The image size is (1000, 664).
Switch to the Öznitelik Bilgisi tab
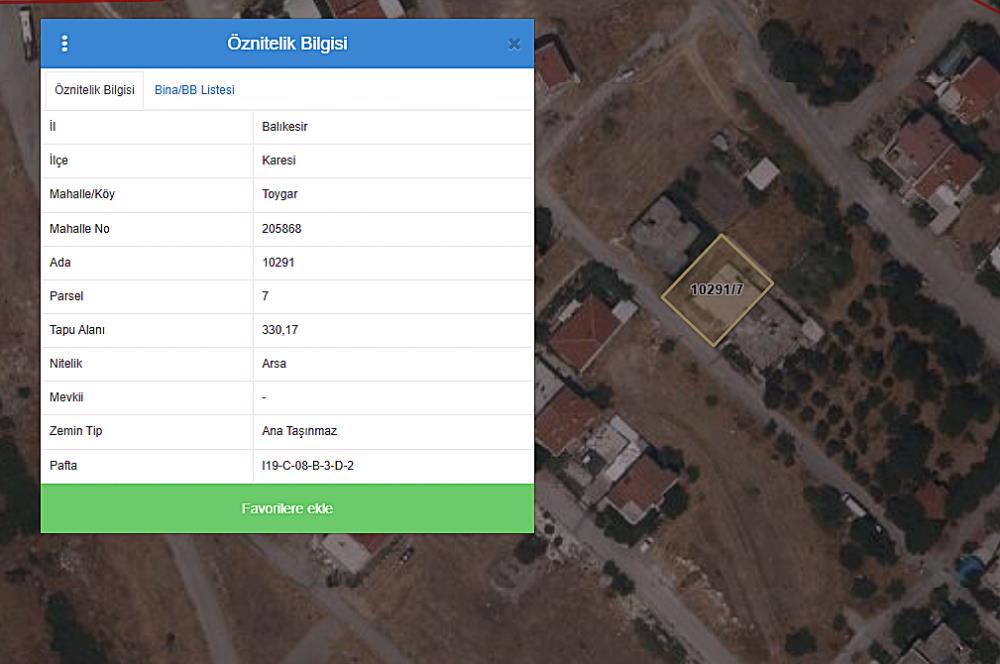pyautogui.click(x=94, y=90)
